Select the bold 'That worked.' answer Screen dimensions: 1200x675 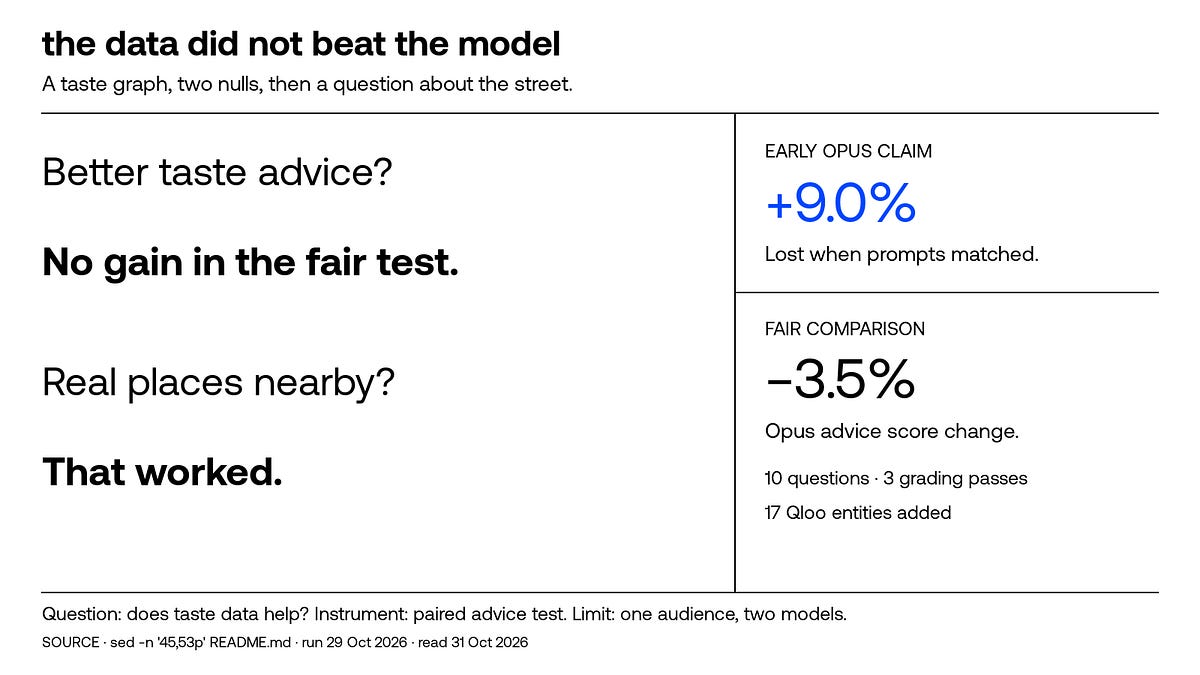[162, 471]
